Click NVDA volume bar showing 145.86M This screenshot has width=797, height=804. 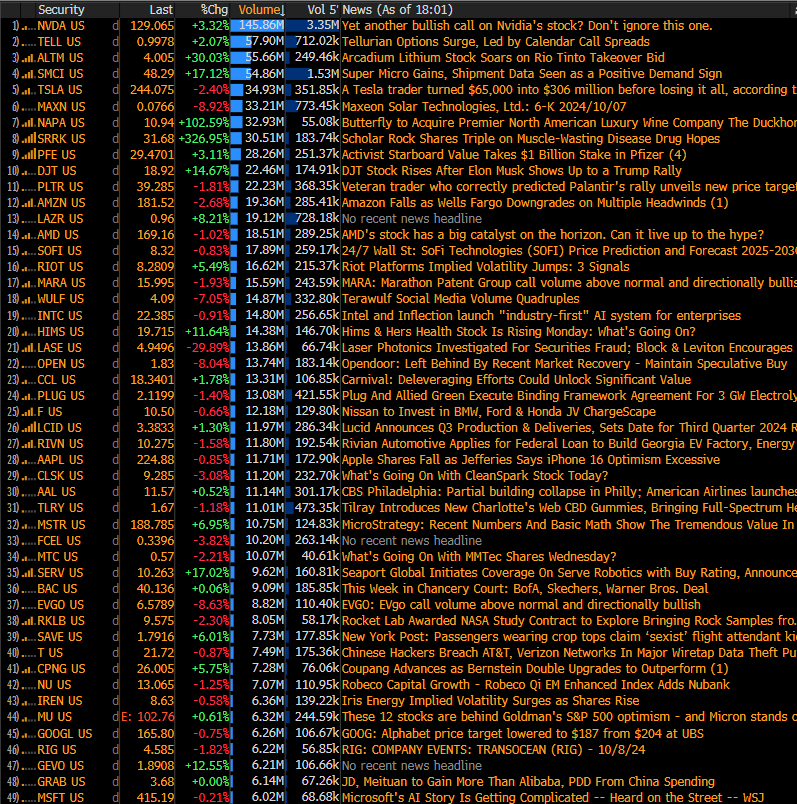point(257,26)
